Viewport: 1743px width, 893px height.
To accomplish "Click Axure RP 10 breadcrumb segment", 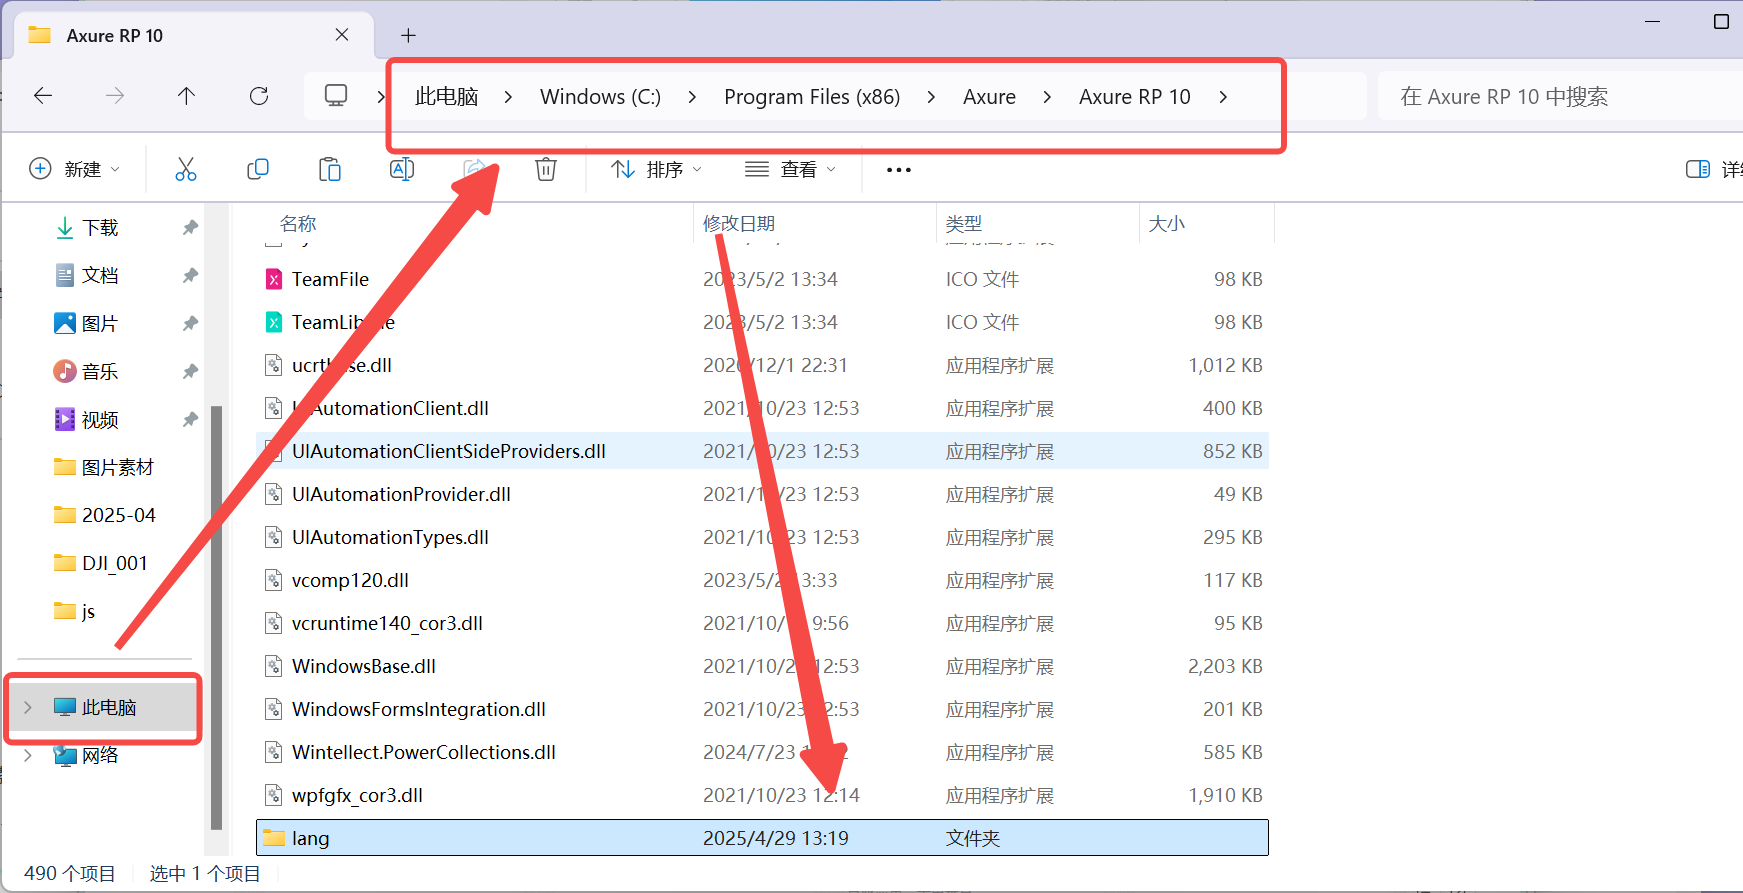I will click(x=1134, y=97).
